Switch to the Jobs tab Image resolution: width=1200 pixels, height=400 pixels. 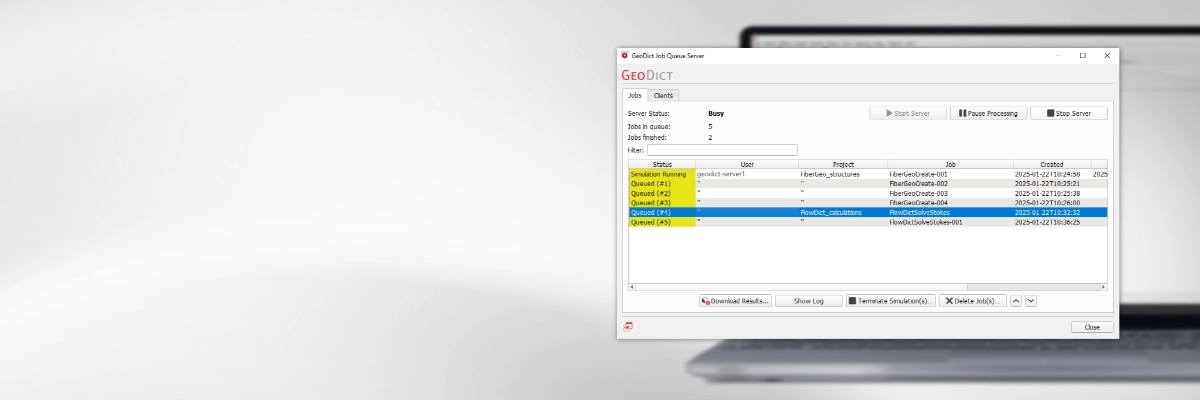coord(635,95)
